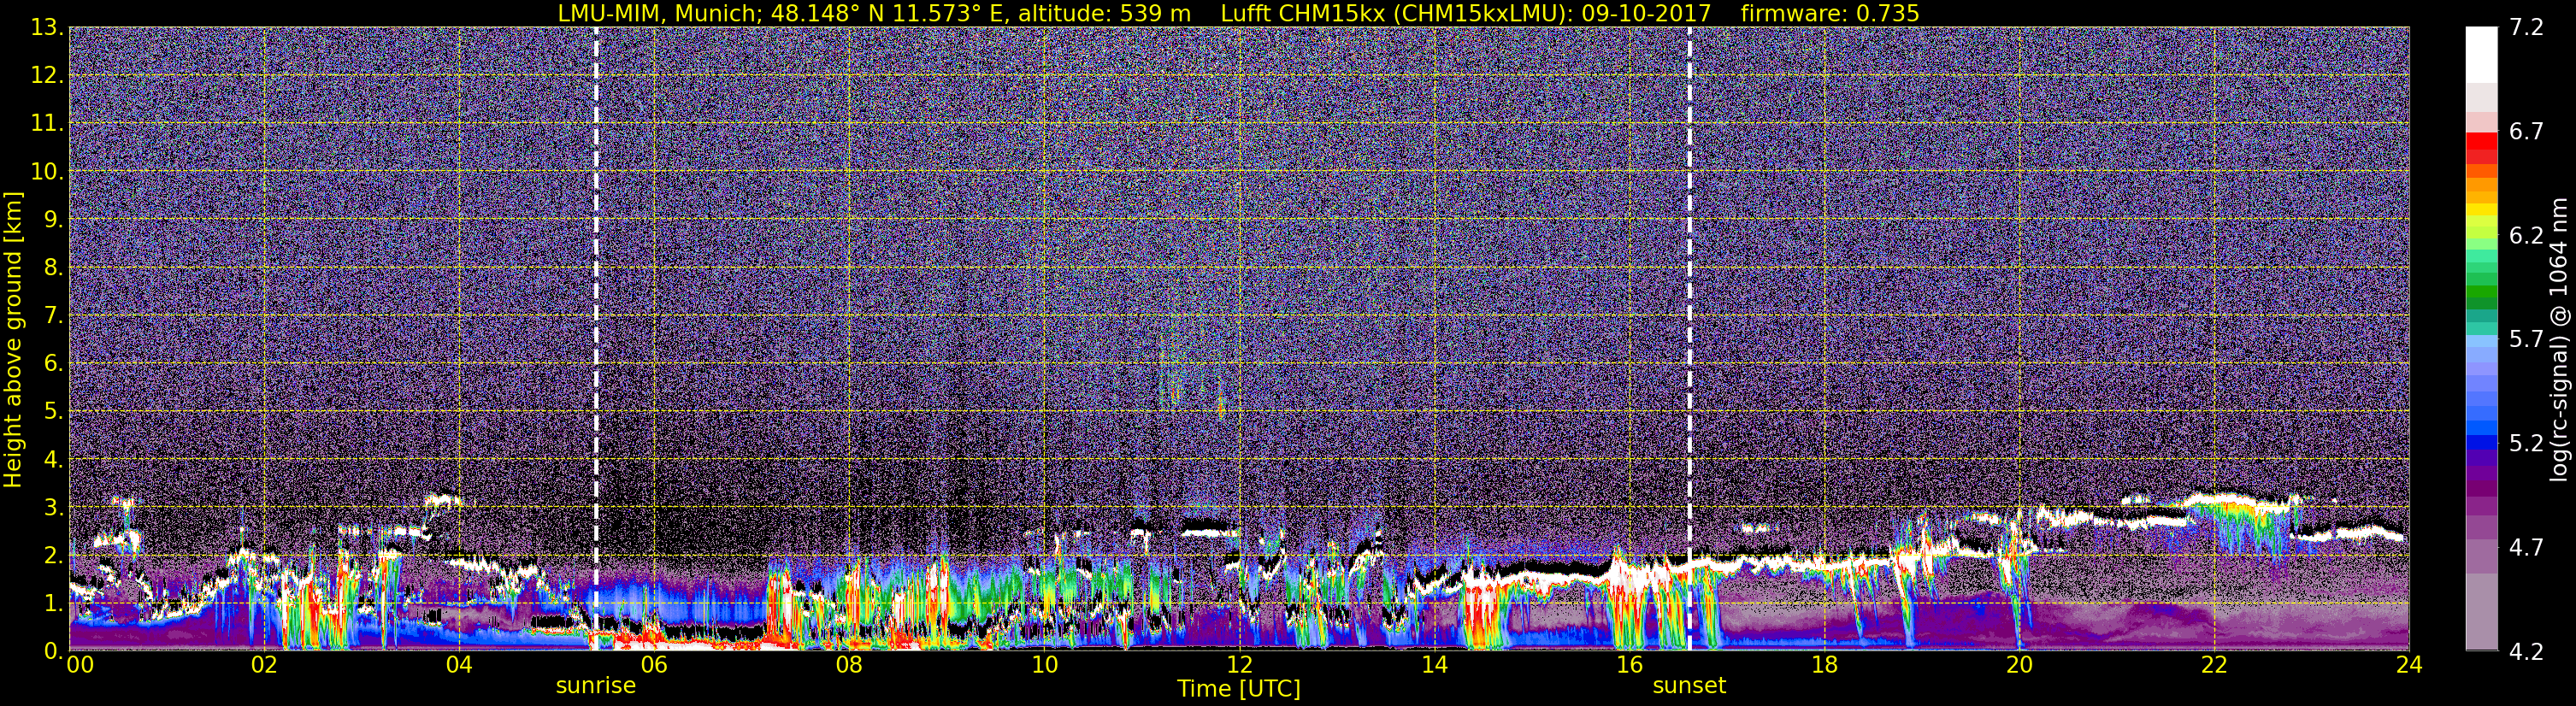Click the '2.' height tick label
The image size is (2576, 706).
point(53,556)
